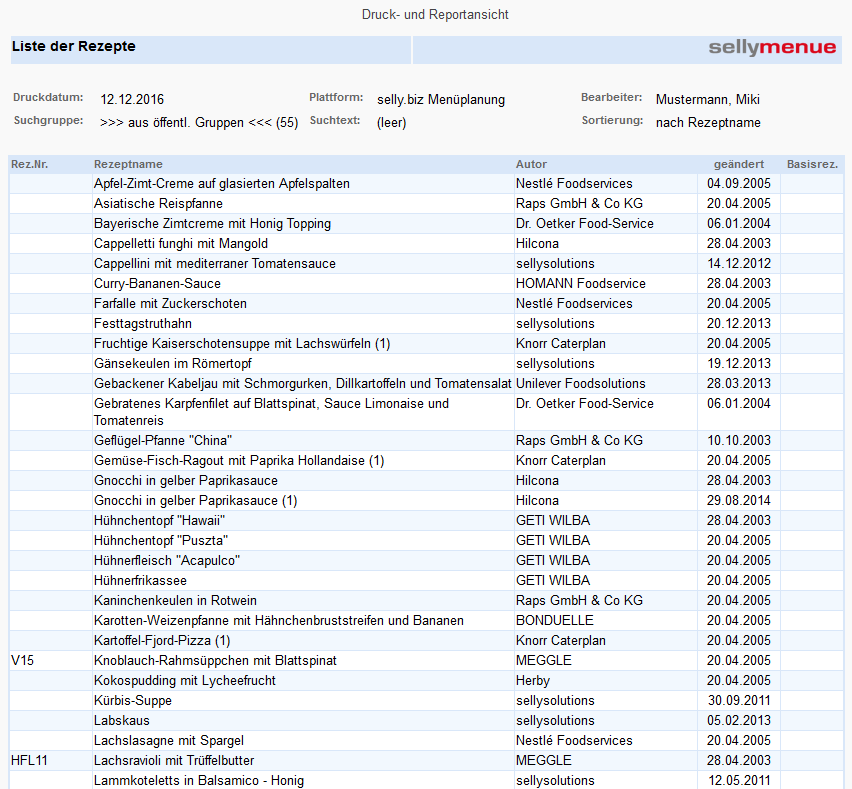Click the Bearbeiter name Mustermann, Miki
The width and height of the screenshot is (852, 789).
(708, 99)
